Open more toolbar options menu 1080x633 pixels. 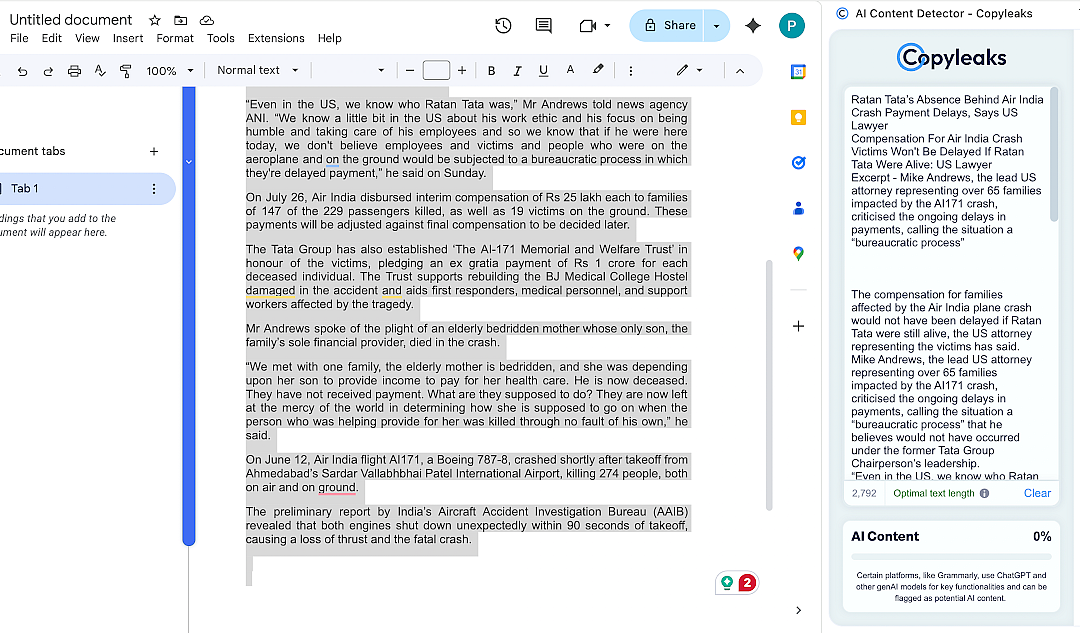tap(630, 71)
